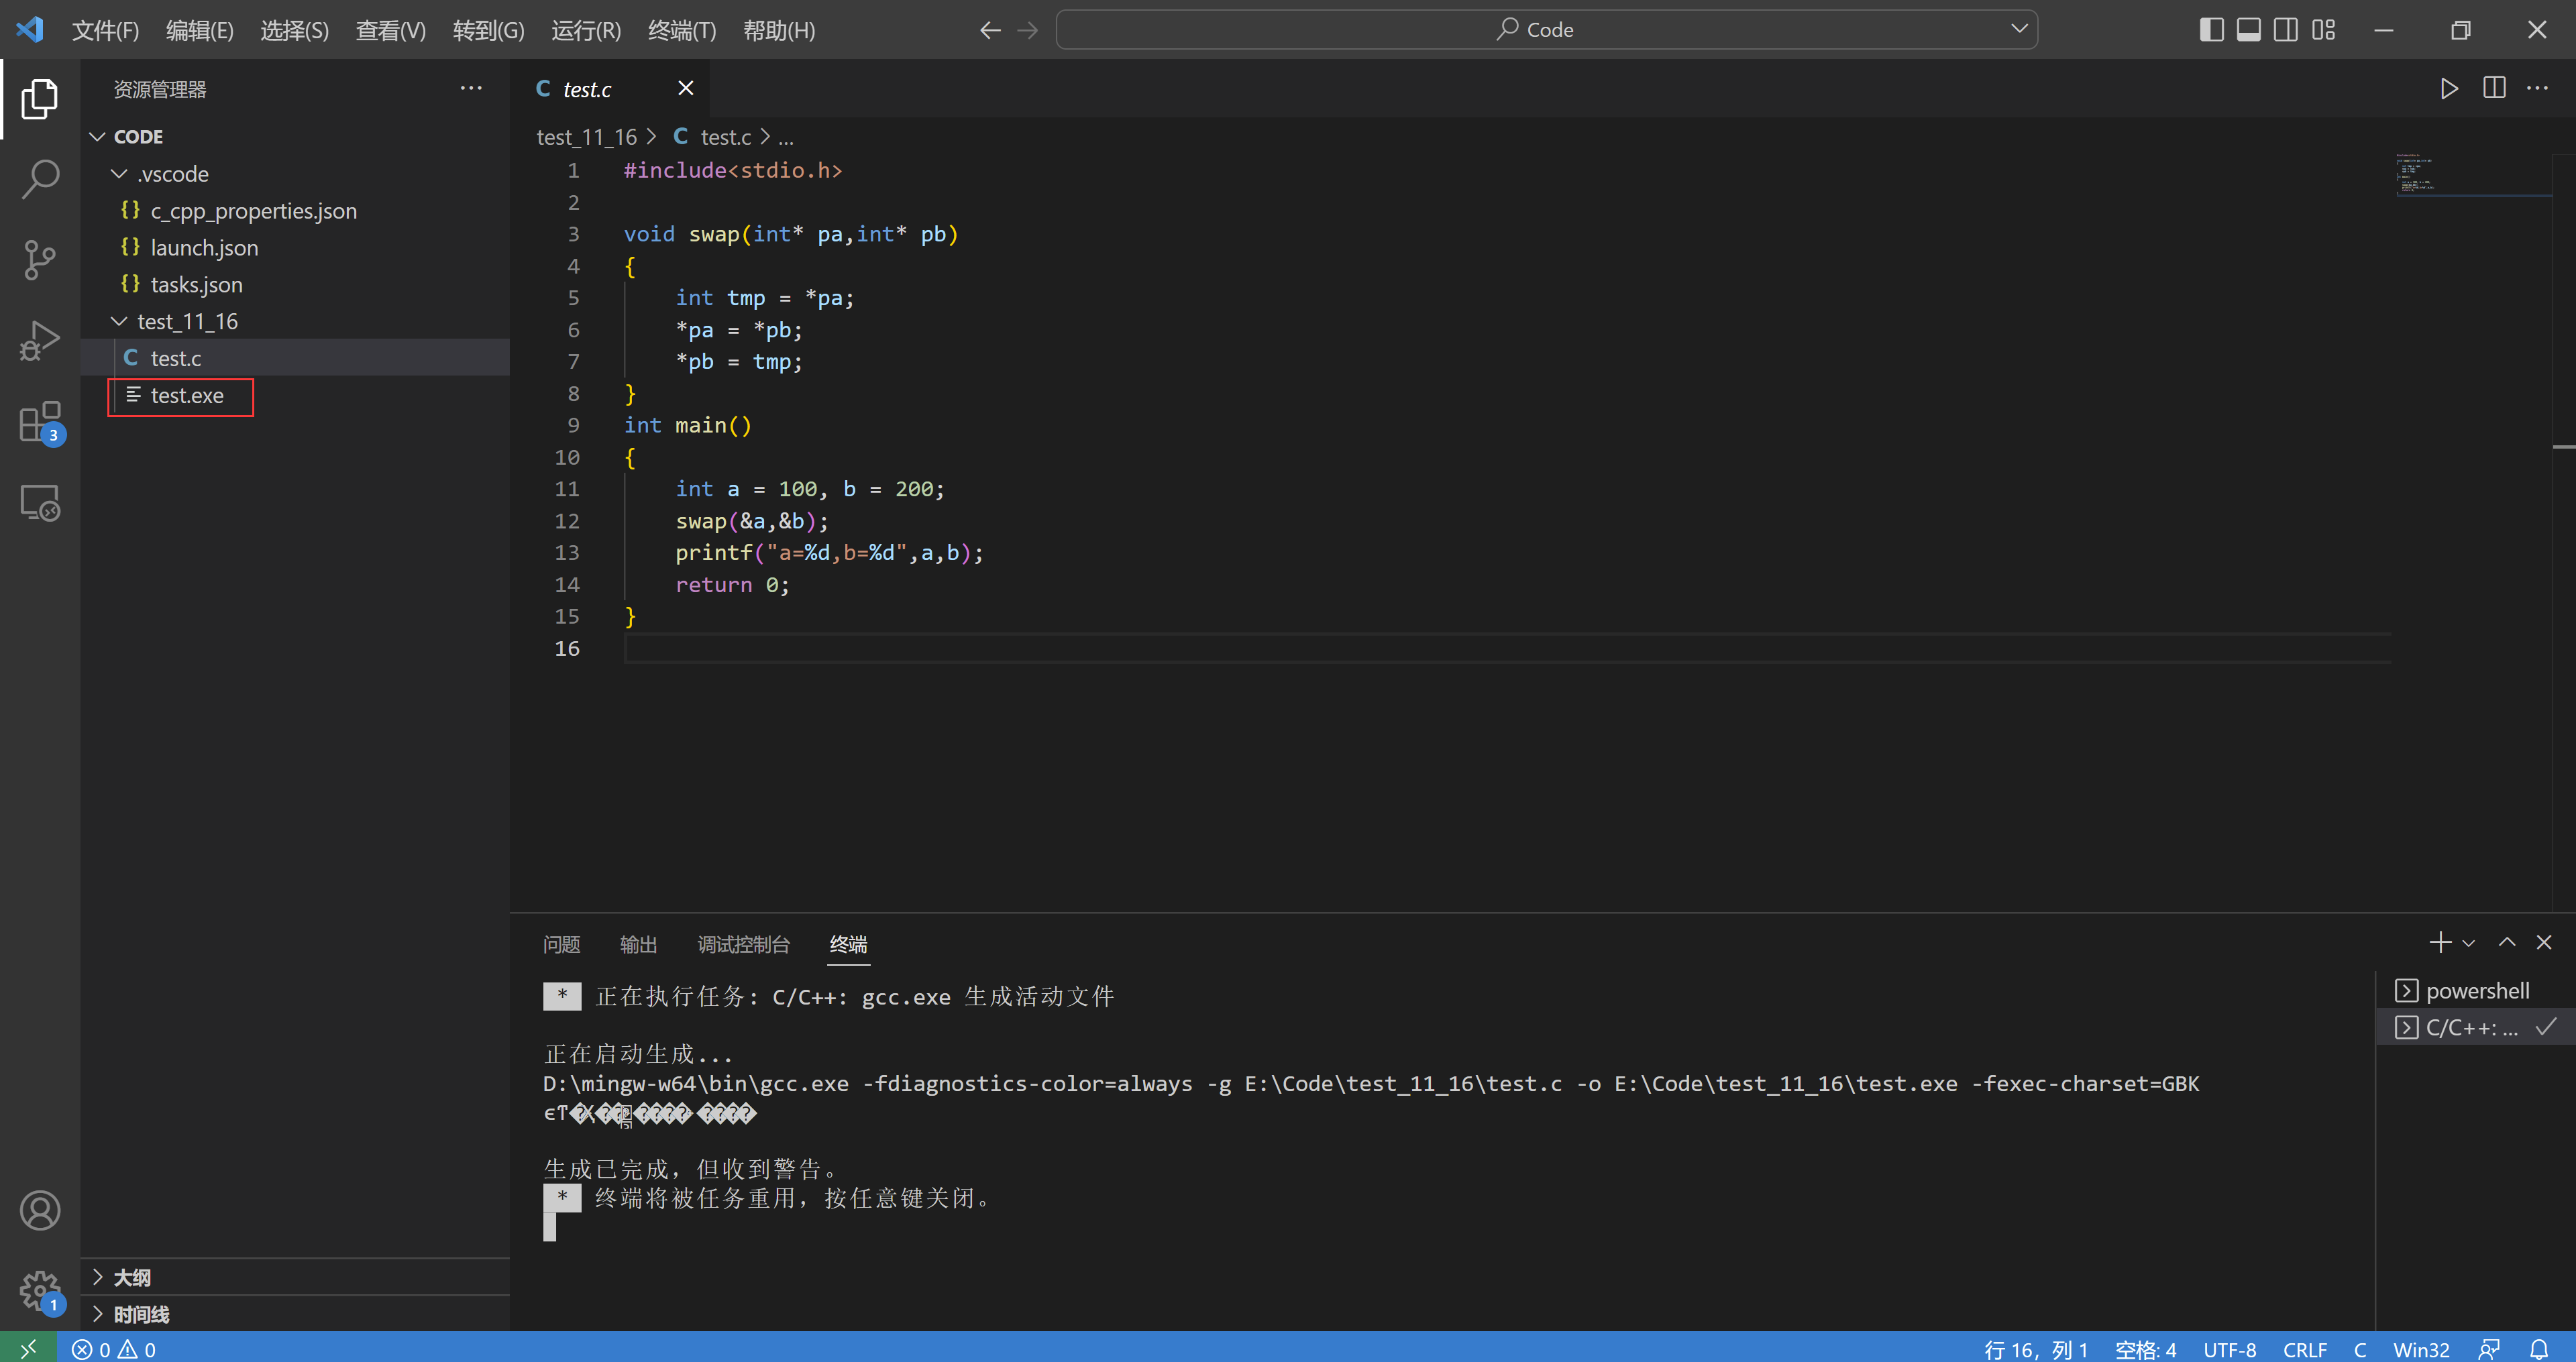Click the Run C/C++ file play button

coord(2448,89)
